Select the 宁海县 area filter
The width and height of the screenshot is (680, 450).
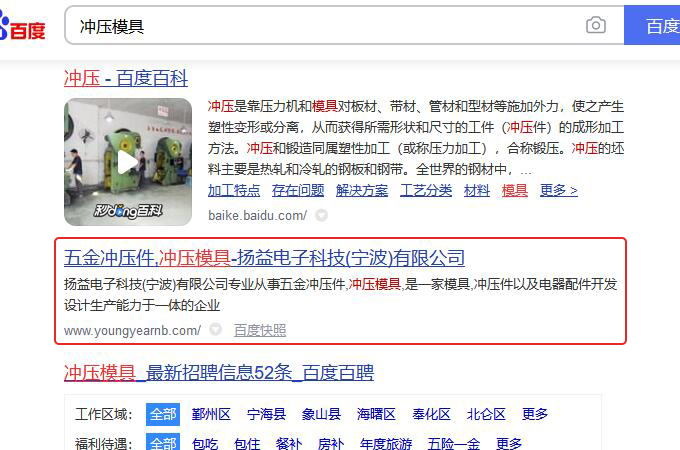tap(266, 414)
